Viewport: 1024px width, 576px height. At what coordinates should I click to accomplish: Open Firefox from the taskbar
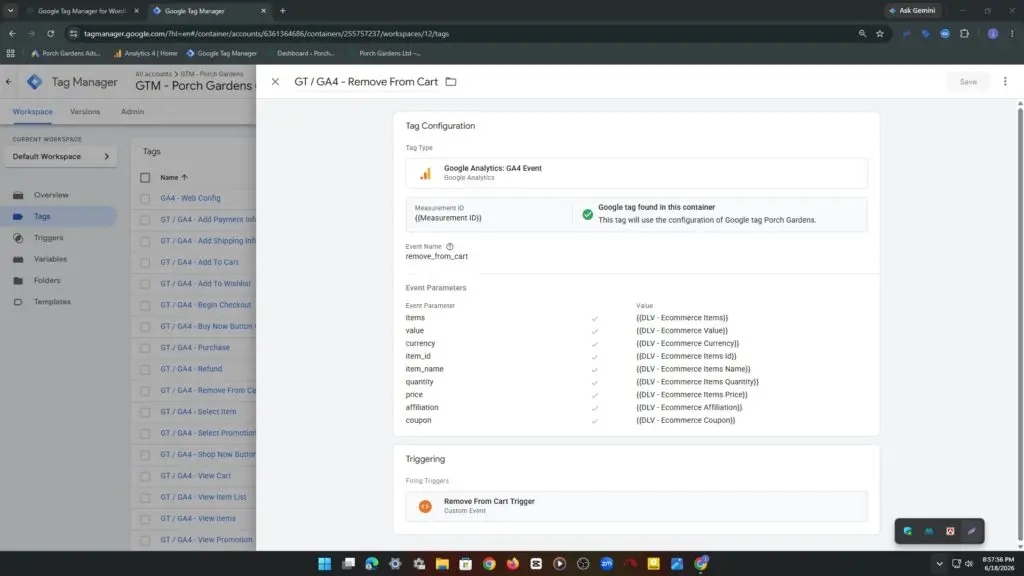tap(513, 564)
